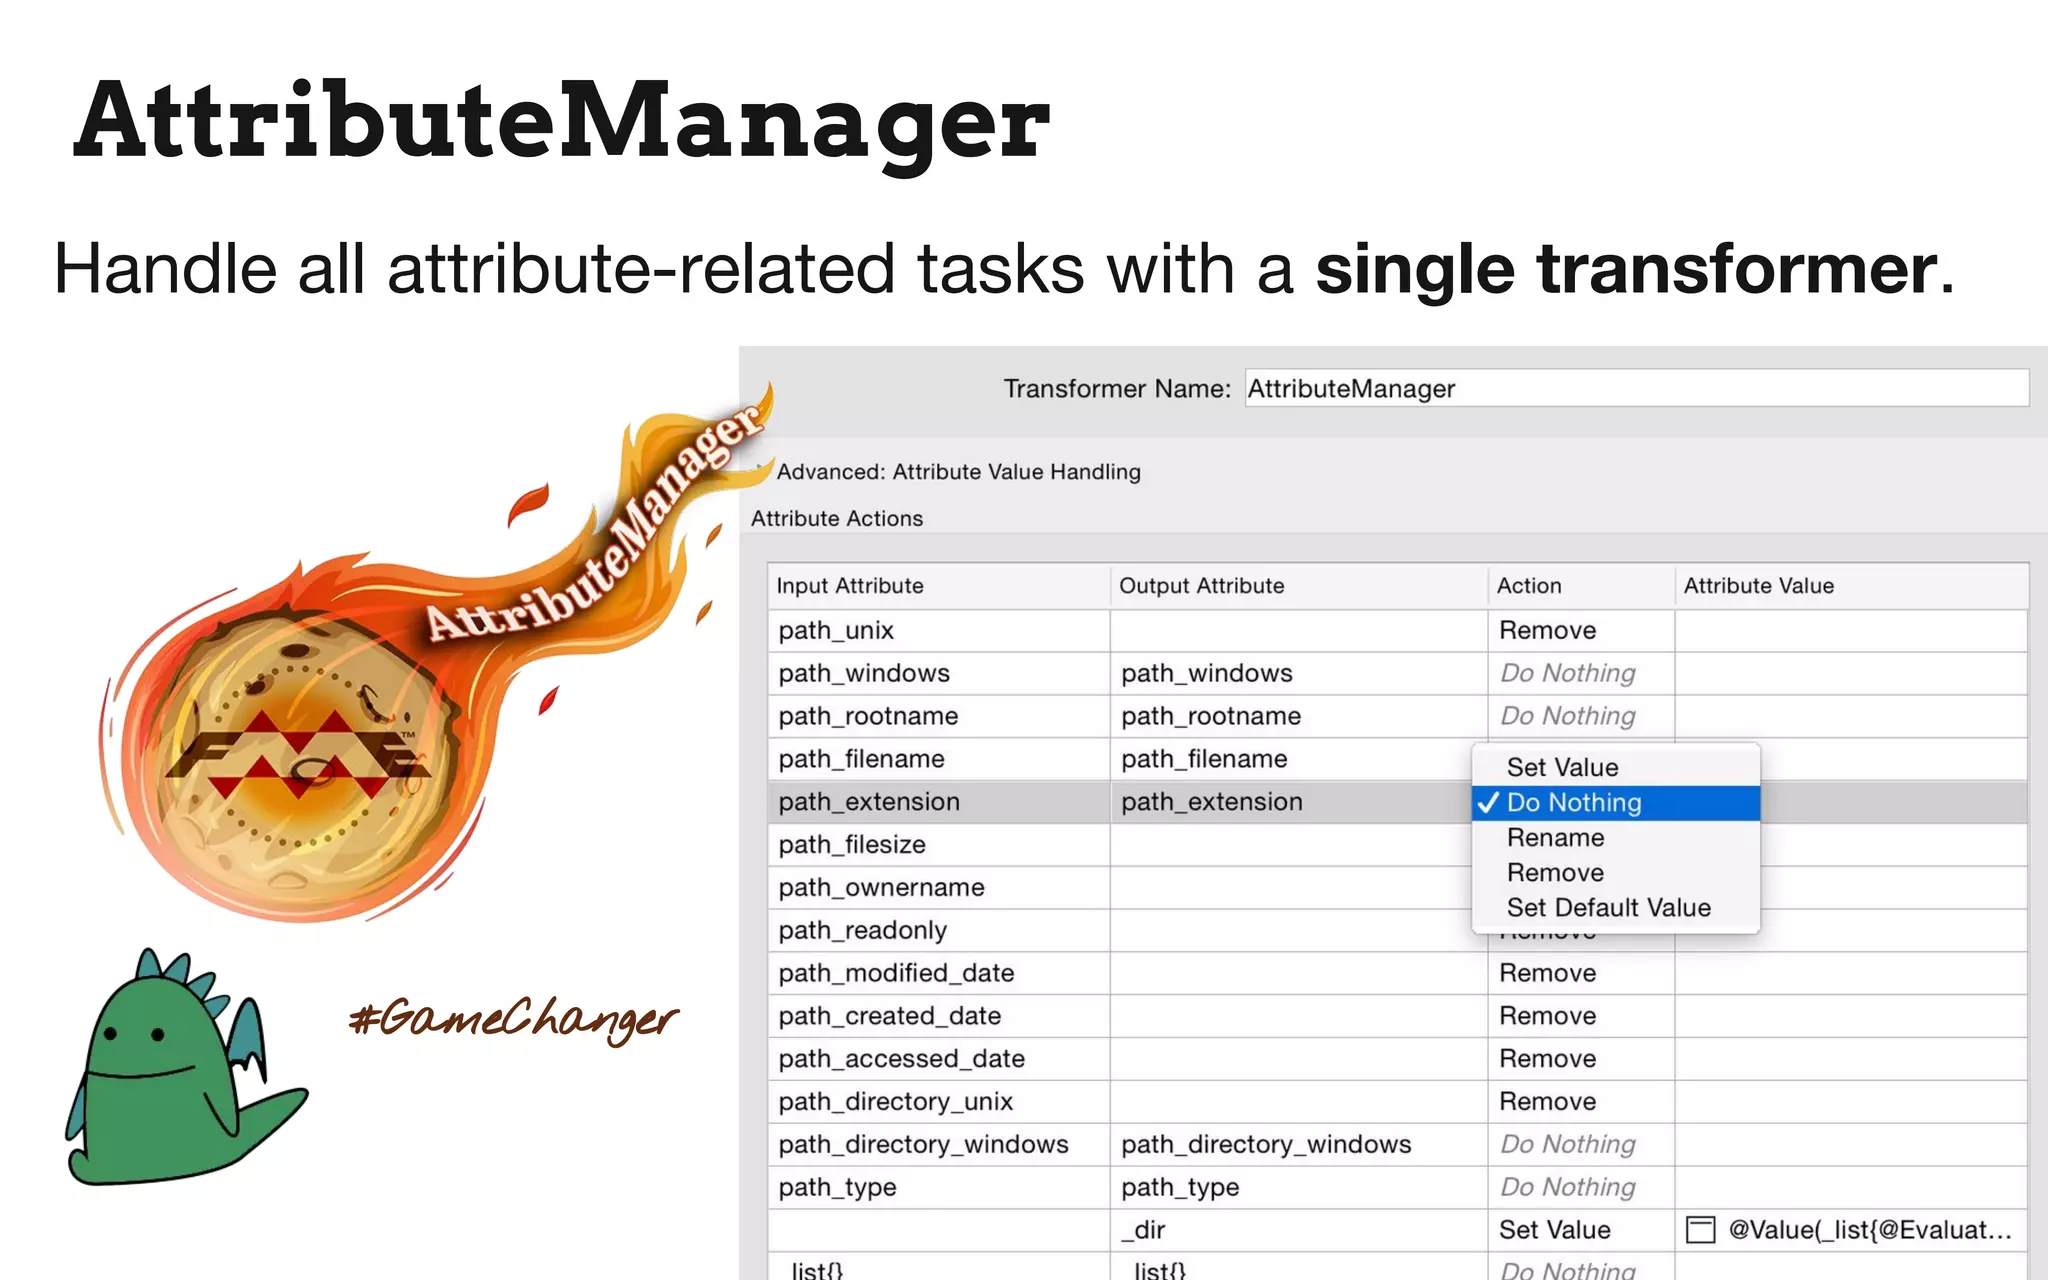This screenshot has height=1280, width=2048.
Task: Select input attribute 'path_filesize'
Action: 939,845
